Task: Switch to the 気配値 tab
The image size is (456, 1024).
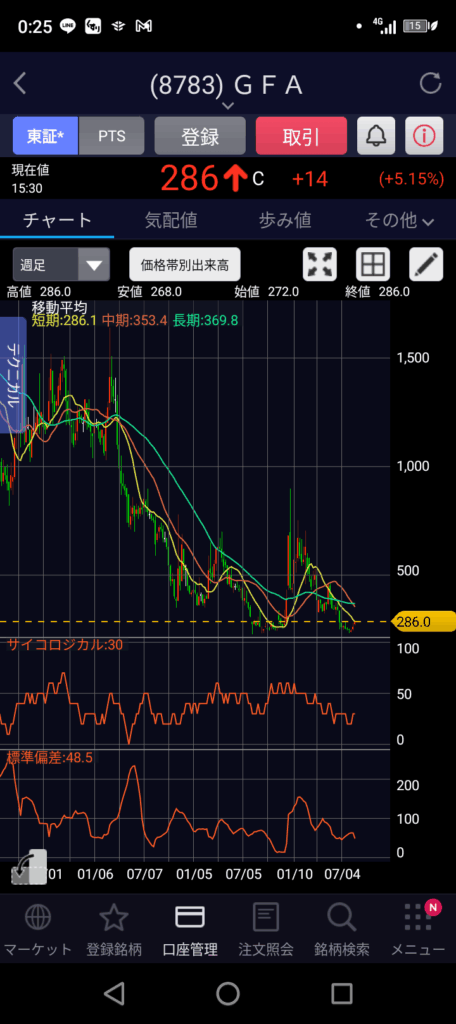Action: pos(171,221)
